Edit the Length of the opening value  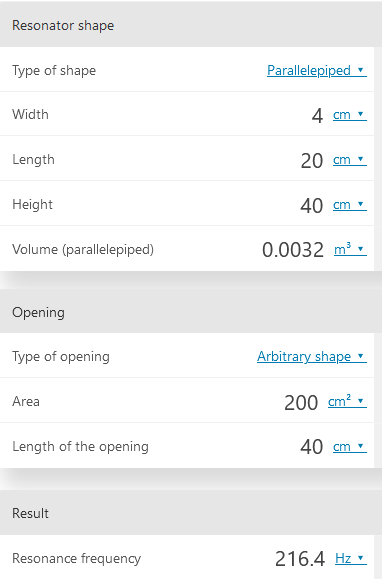click(x=312, y=447)
